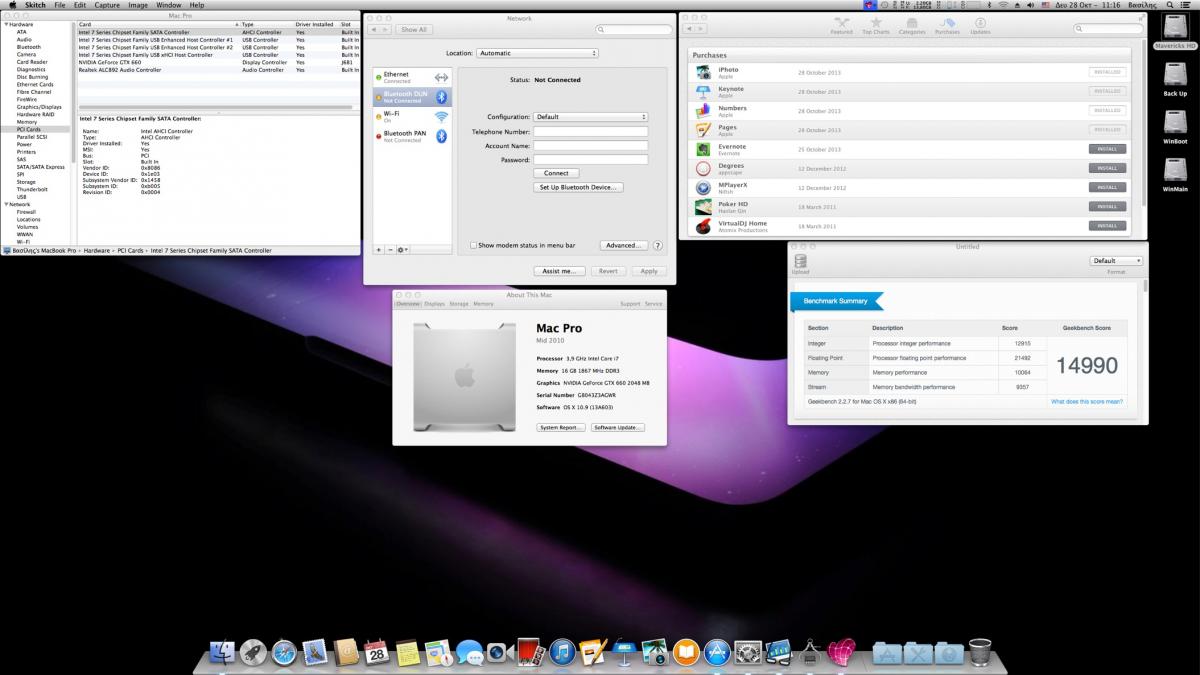Collapse the Network section in System Information
Screen dimensions: 1200x675
[7, 204]
